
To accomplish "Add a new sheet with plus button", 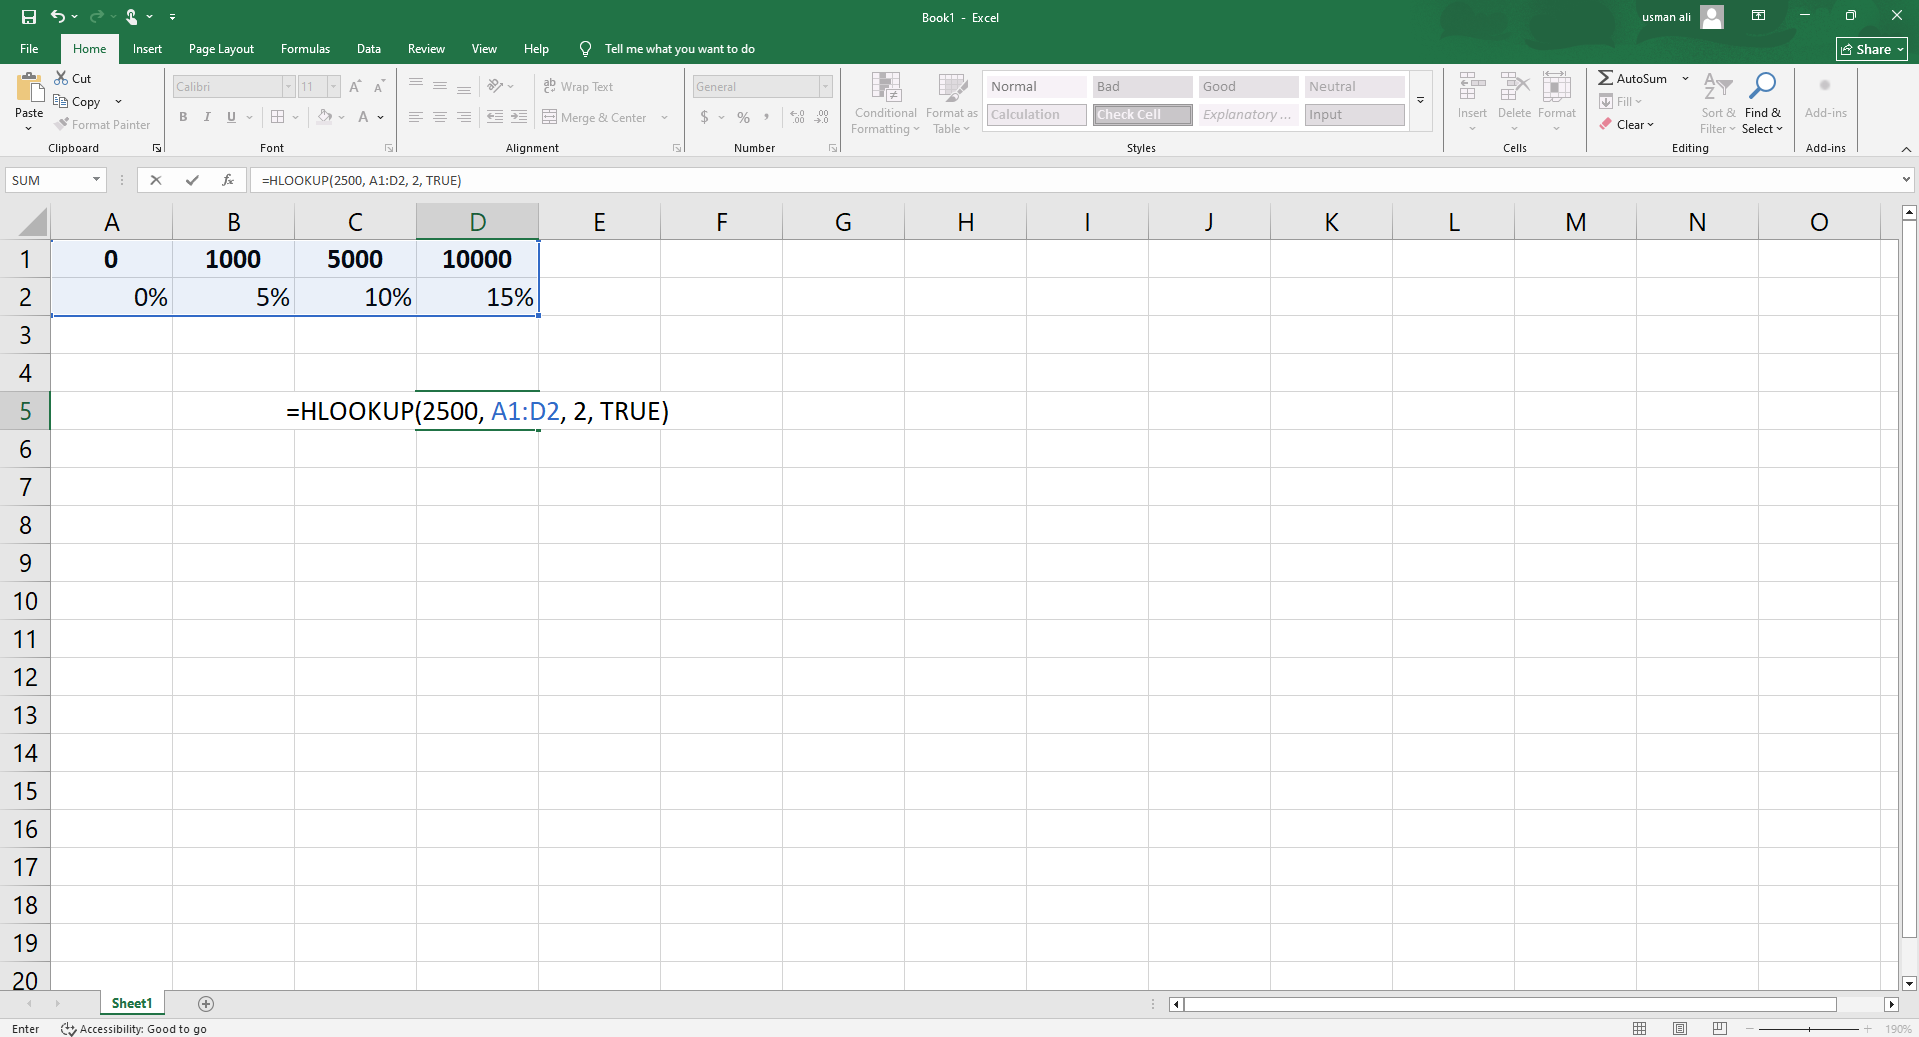I will [206, 1003].
